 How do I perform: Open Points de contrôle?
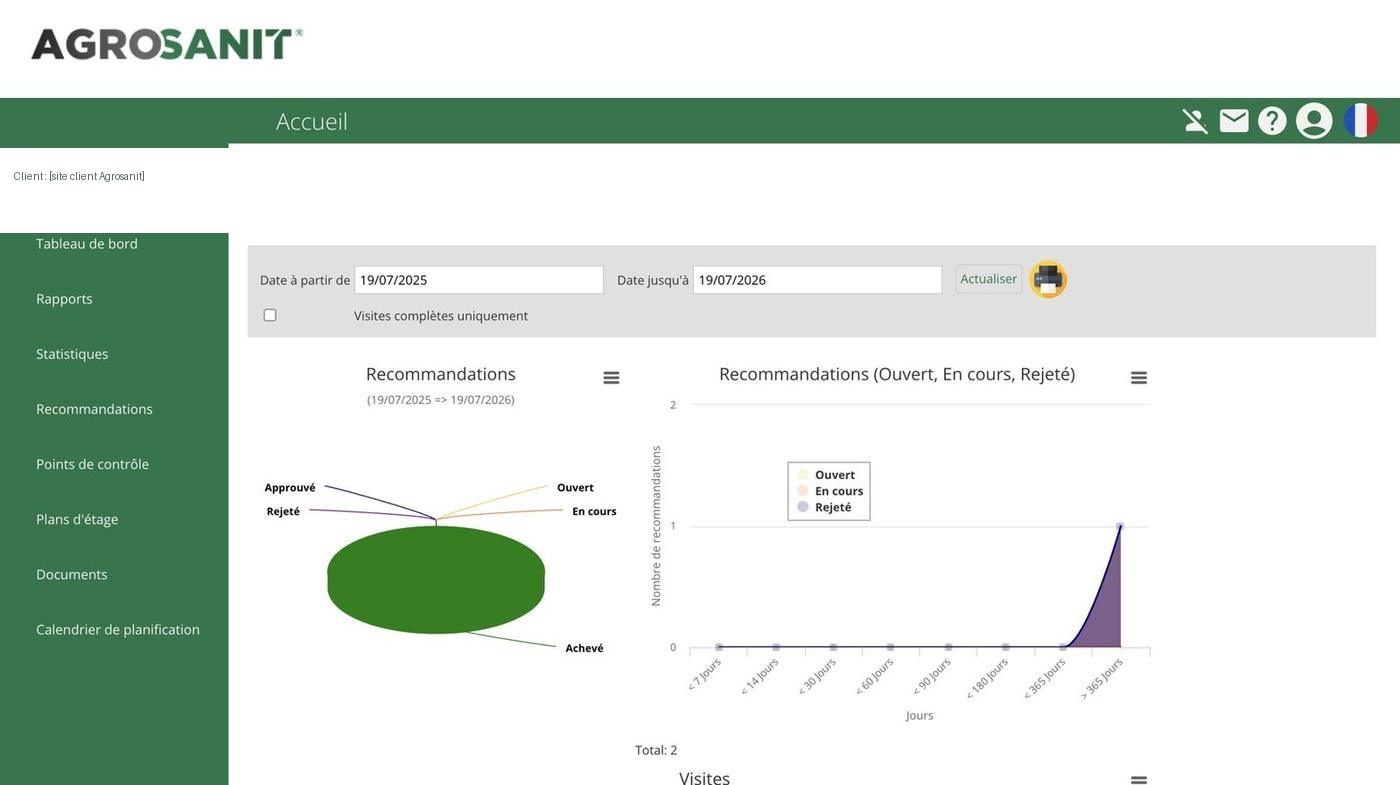coord(92,464)
